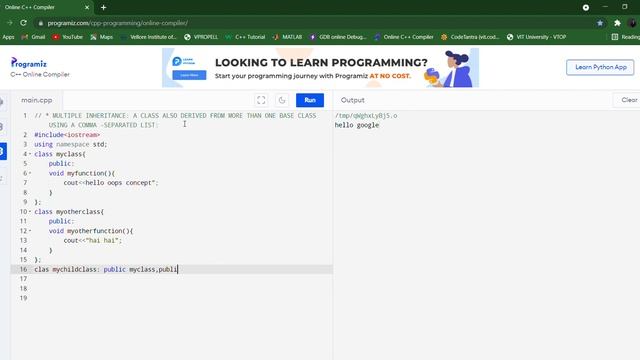Image resolution: width=640 pixels, height=360 pixels.
Task: Click the 'using namespace std;' line
Action: 71,144
